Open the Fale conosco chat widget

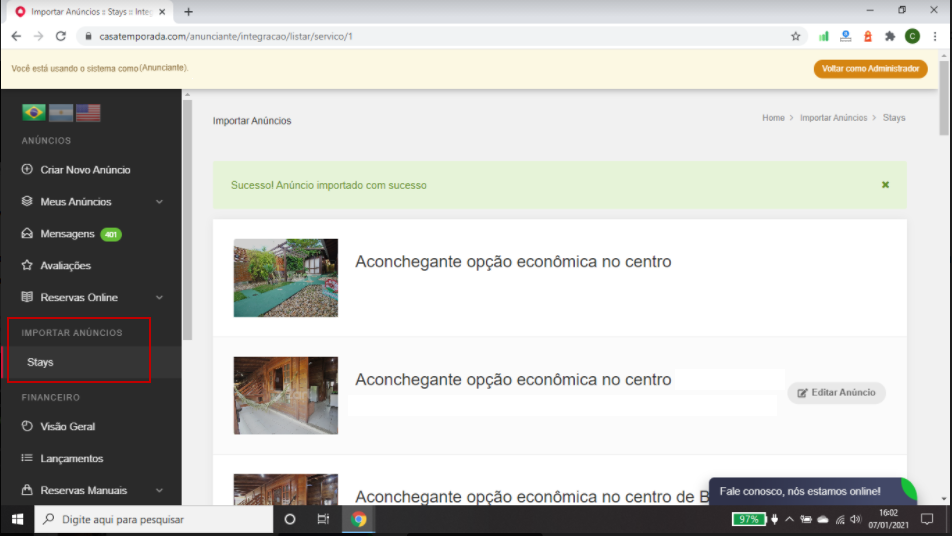[812, 491]
